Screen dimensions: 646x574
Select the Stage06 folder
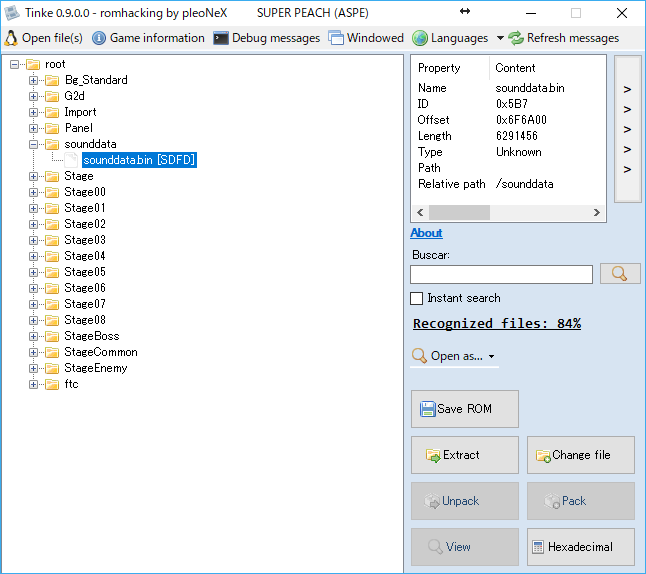tap(85, 288)
